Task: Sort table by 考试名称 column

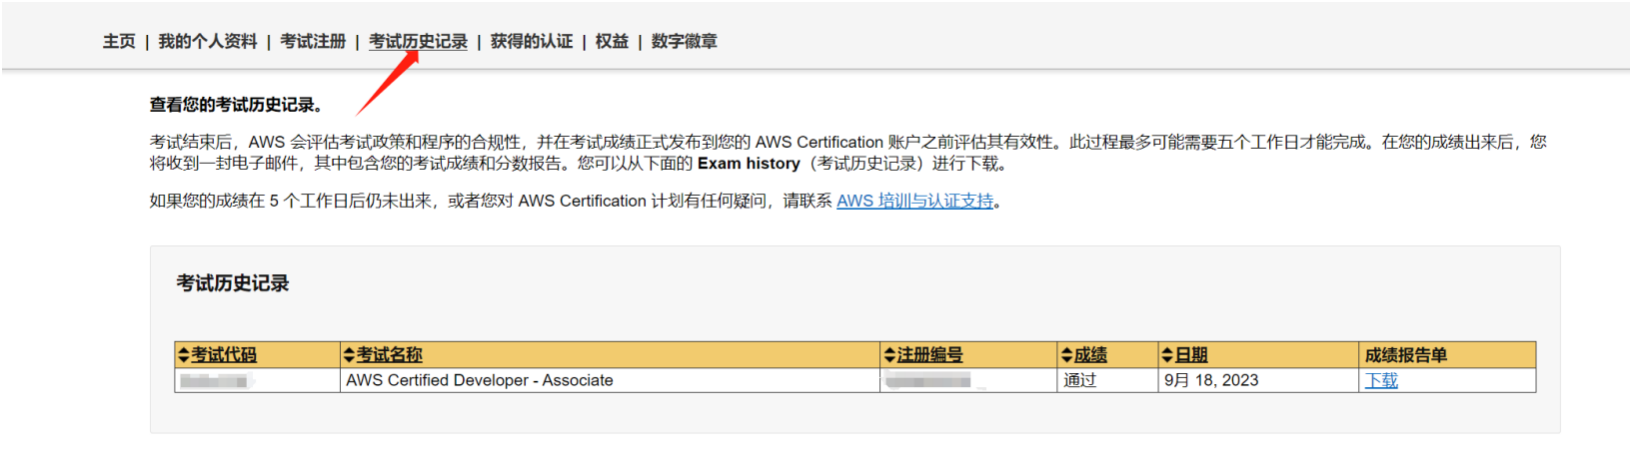Action: [x=389, y=355]
